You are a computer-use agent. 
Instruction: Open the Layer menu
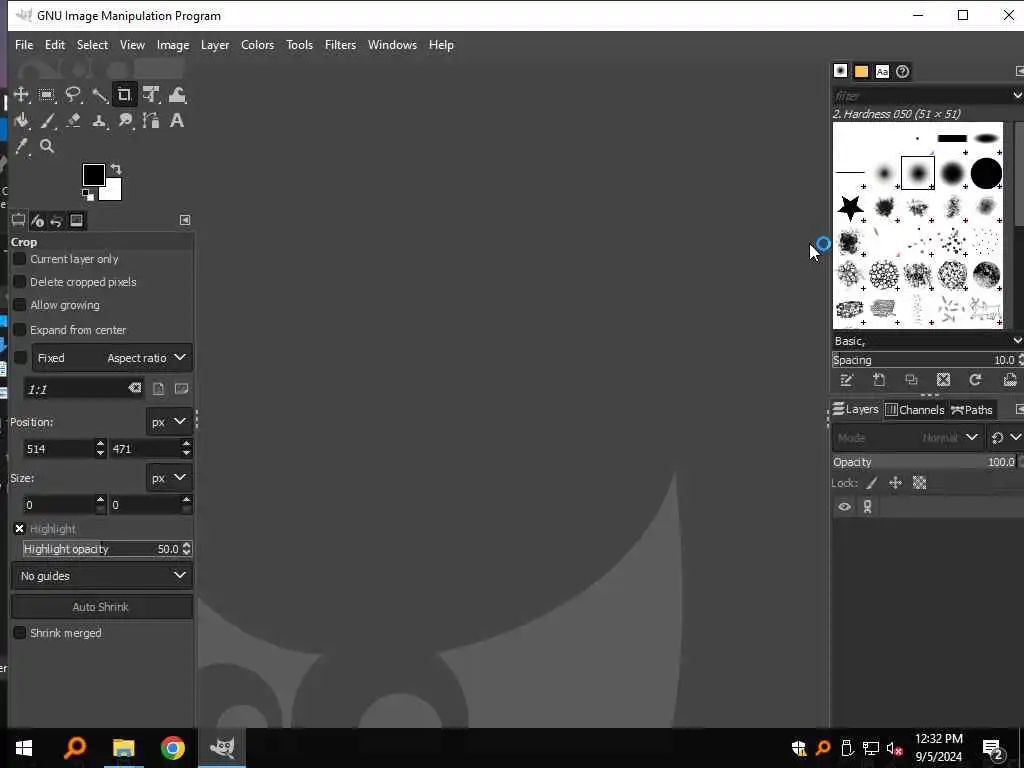pos(215,45)
